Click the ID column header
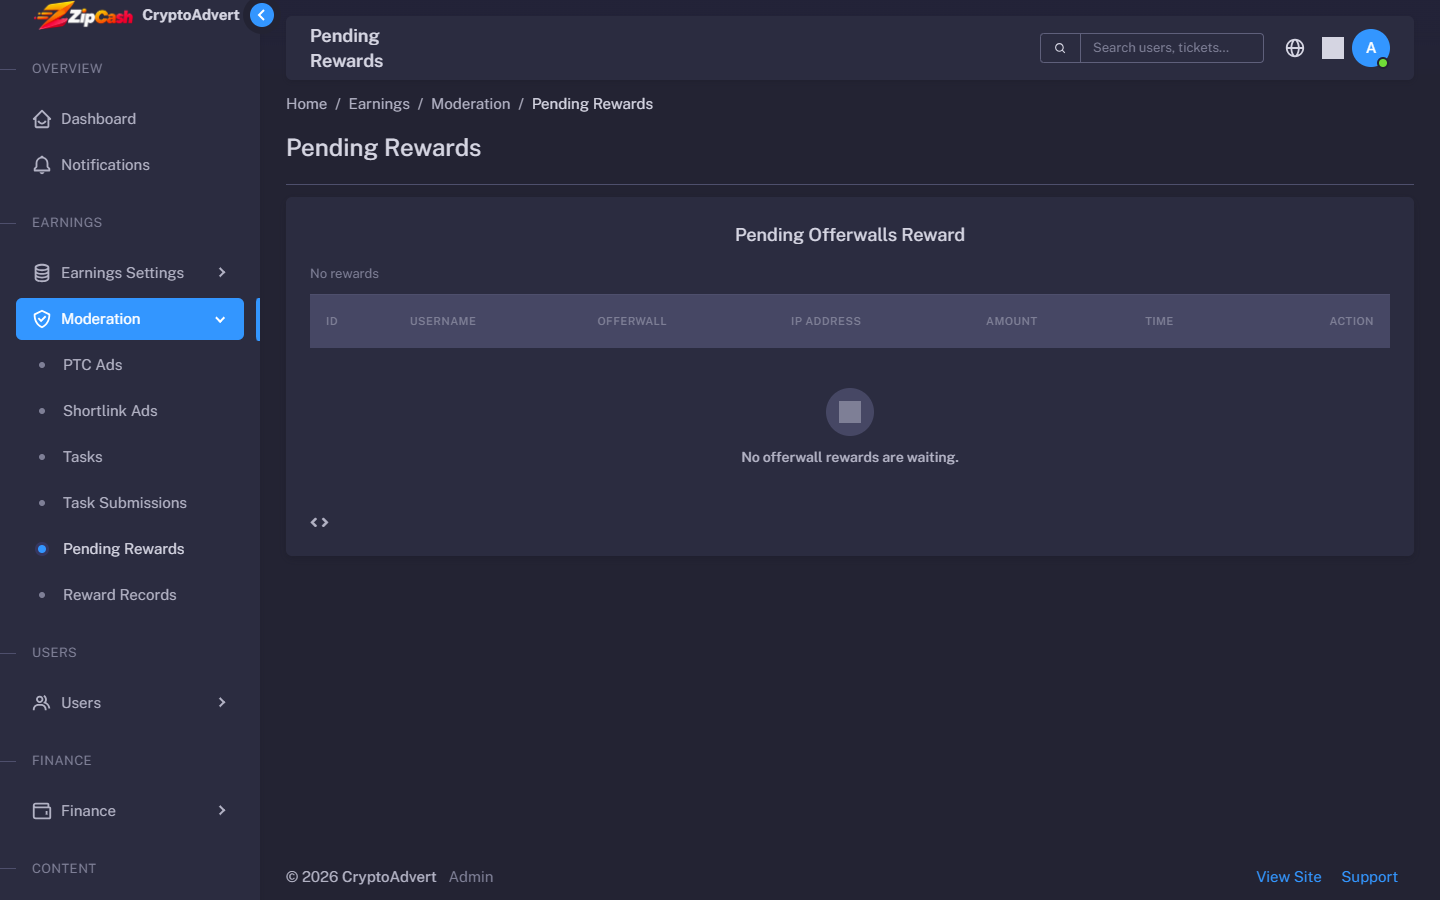 (x=332, y=321)
